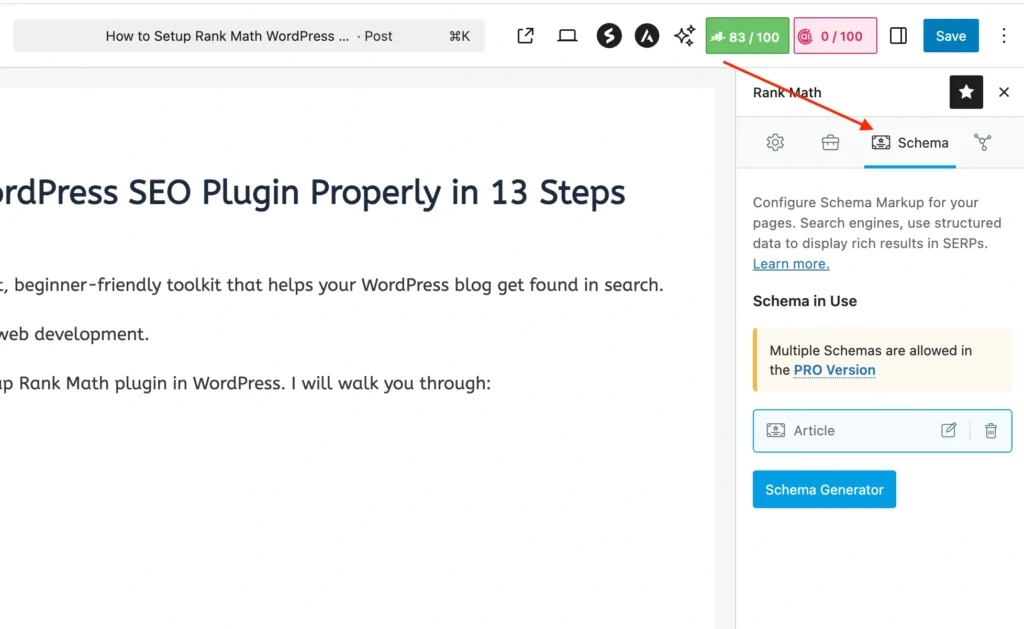Image resolution: width=1024 pixels, height=629 pixels.
Task: Click the AI sparkle icon
Action: pos(685,36)
